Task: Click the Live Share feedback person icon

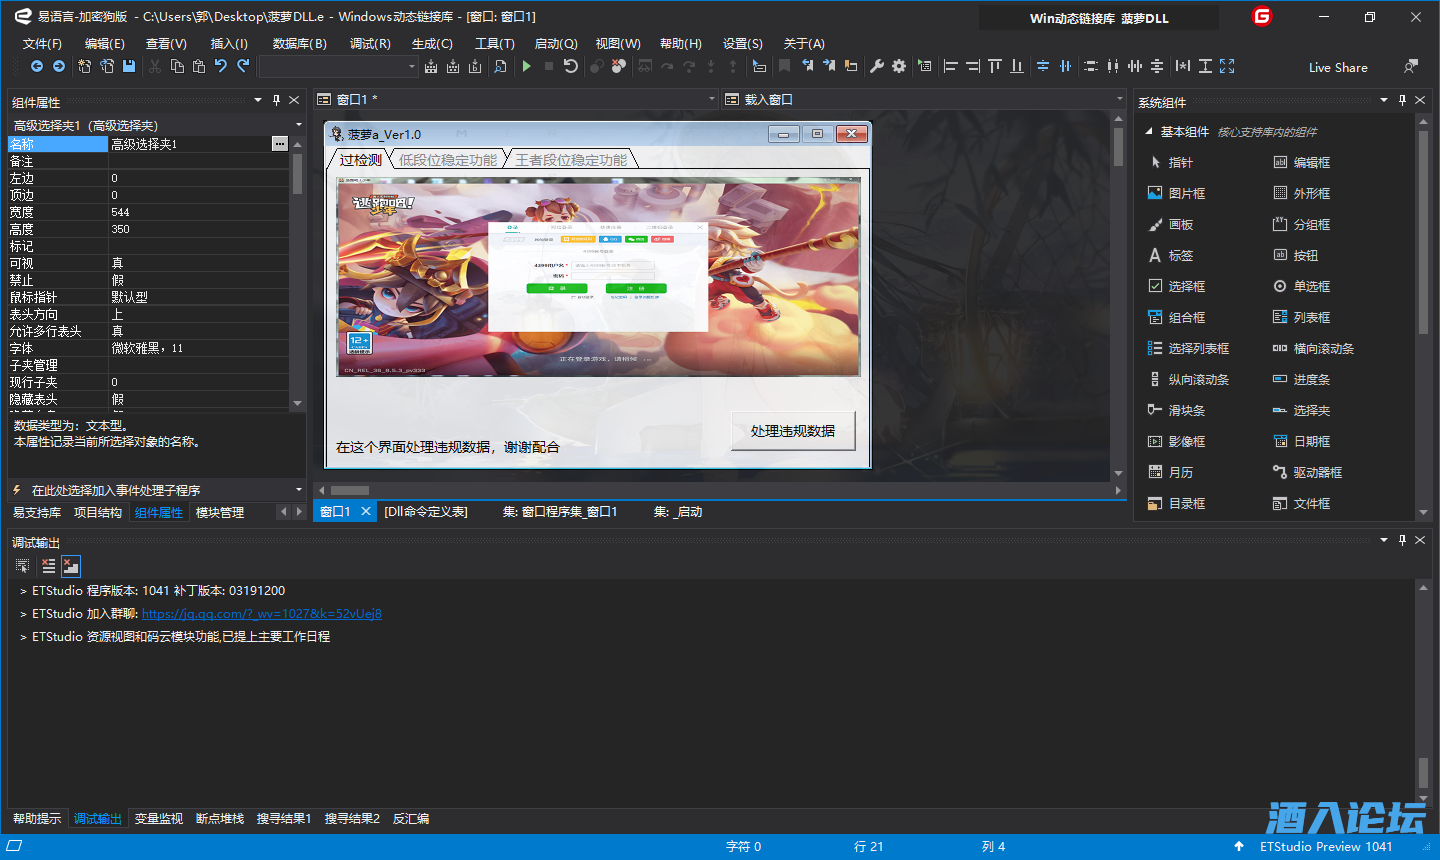Action: [1411, 67]
